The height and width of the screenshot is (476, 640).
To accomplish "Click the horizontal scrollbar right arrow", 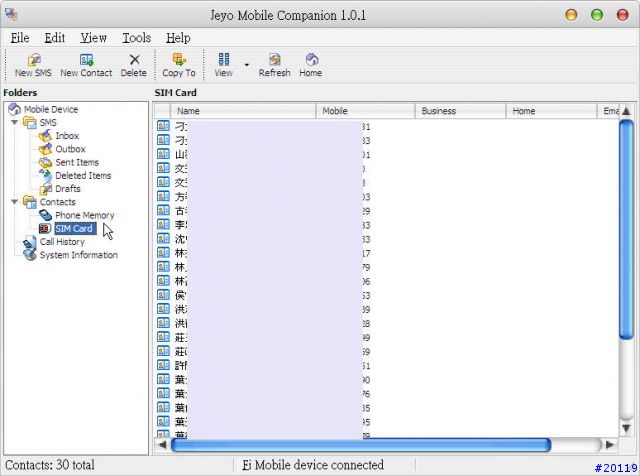I will tap(610, 445).
